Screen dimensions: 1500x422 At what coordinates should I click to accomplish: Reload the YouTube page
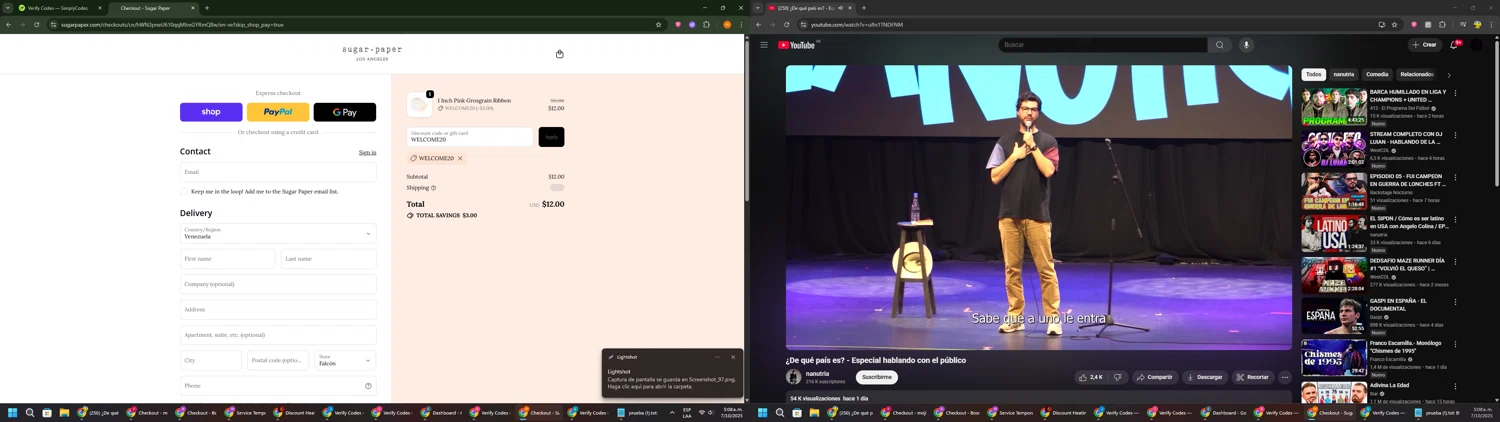pyautogui.click(x=786, y=25)
